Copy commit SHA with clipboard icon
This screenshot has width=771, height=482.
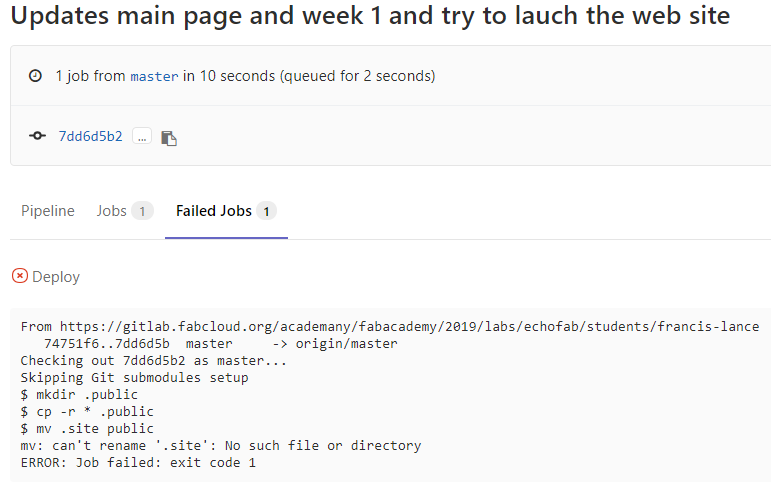pos(169,138)
